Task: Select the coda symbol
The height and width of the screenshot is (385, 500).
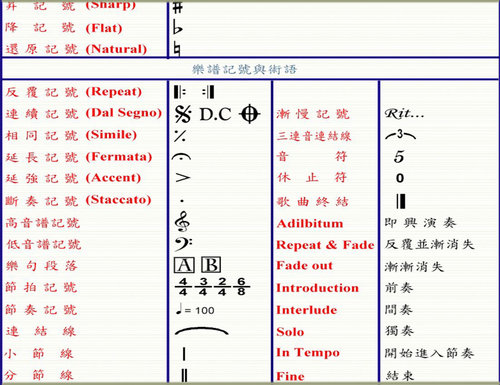Action: click(249, 114)
